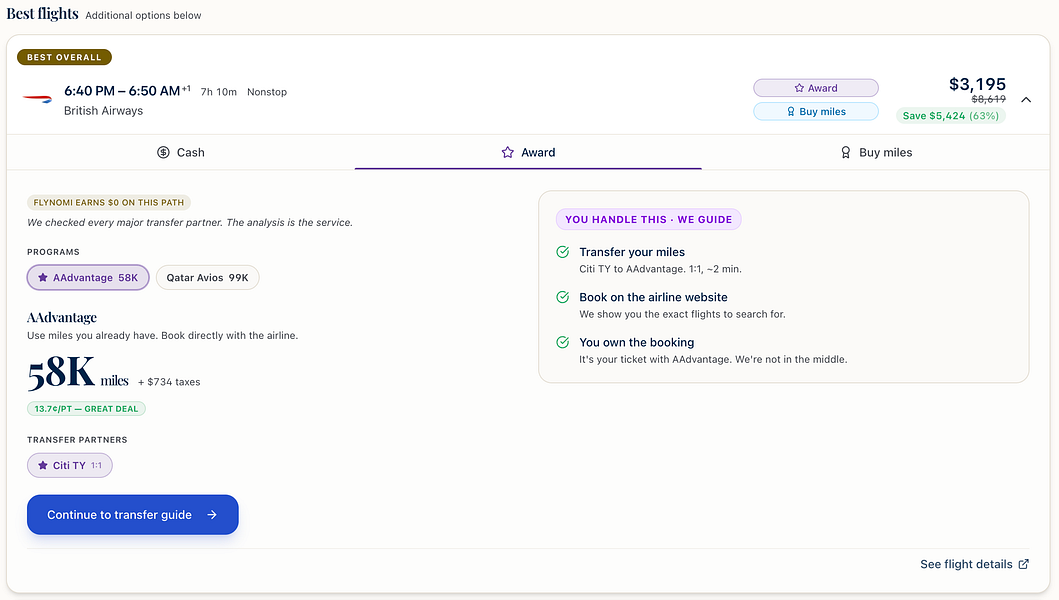Switch to the Award tab
Viewport: 1059px width, 600px height.
pos(528,153)
